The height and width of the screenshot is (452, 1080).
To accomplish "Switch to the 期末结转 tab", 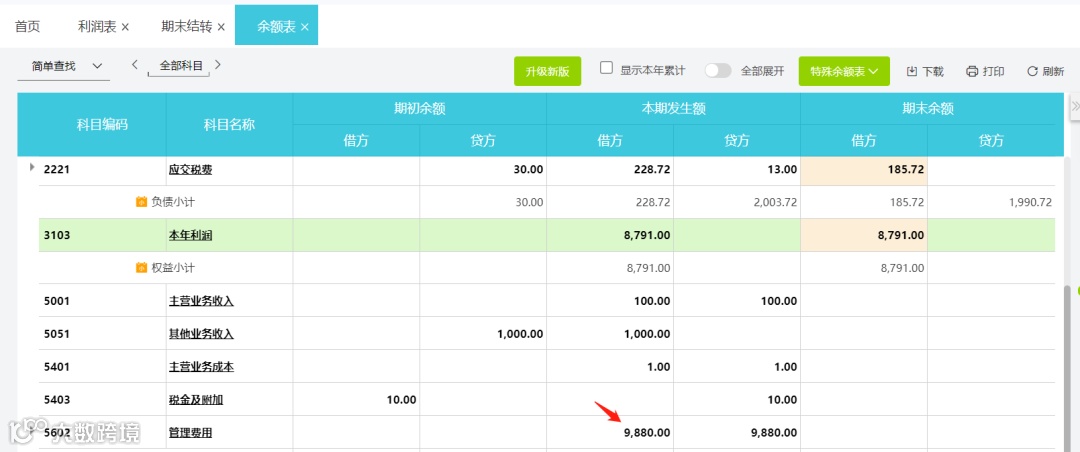I will 187,26.
